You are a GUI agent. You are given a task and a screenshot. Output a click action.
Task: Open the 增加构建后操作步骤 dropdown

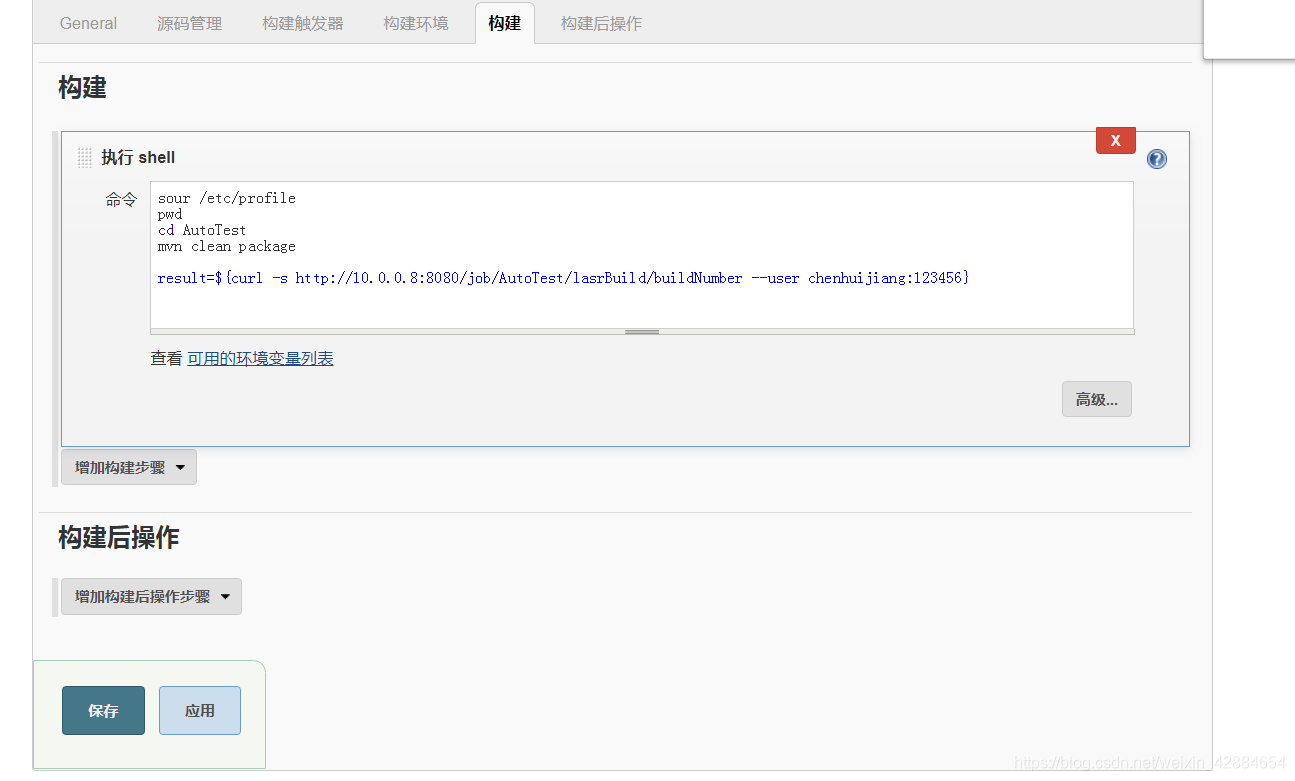pyautogui.click(x=151, y=596)
